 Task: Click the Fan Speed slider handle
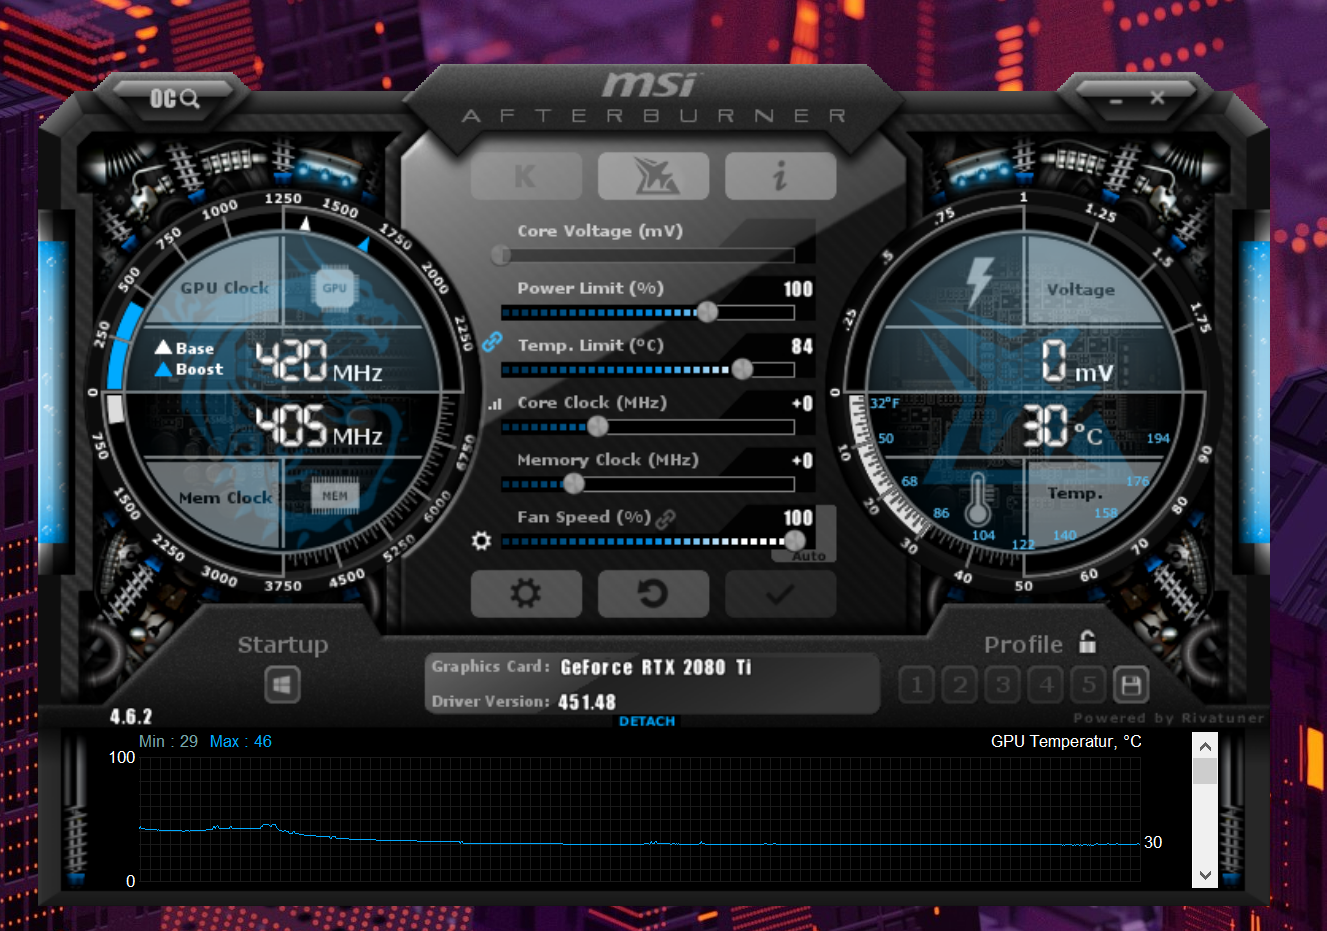click(x=795, y=541)
